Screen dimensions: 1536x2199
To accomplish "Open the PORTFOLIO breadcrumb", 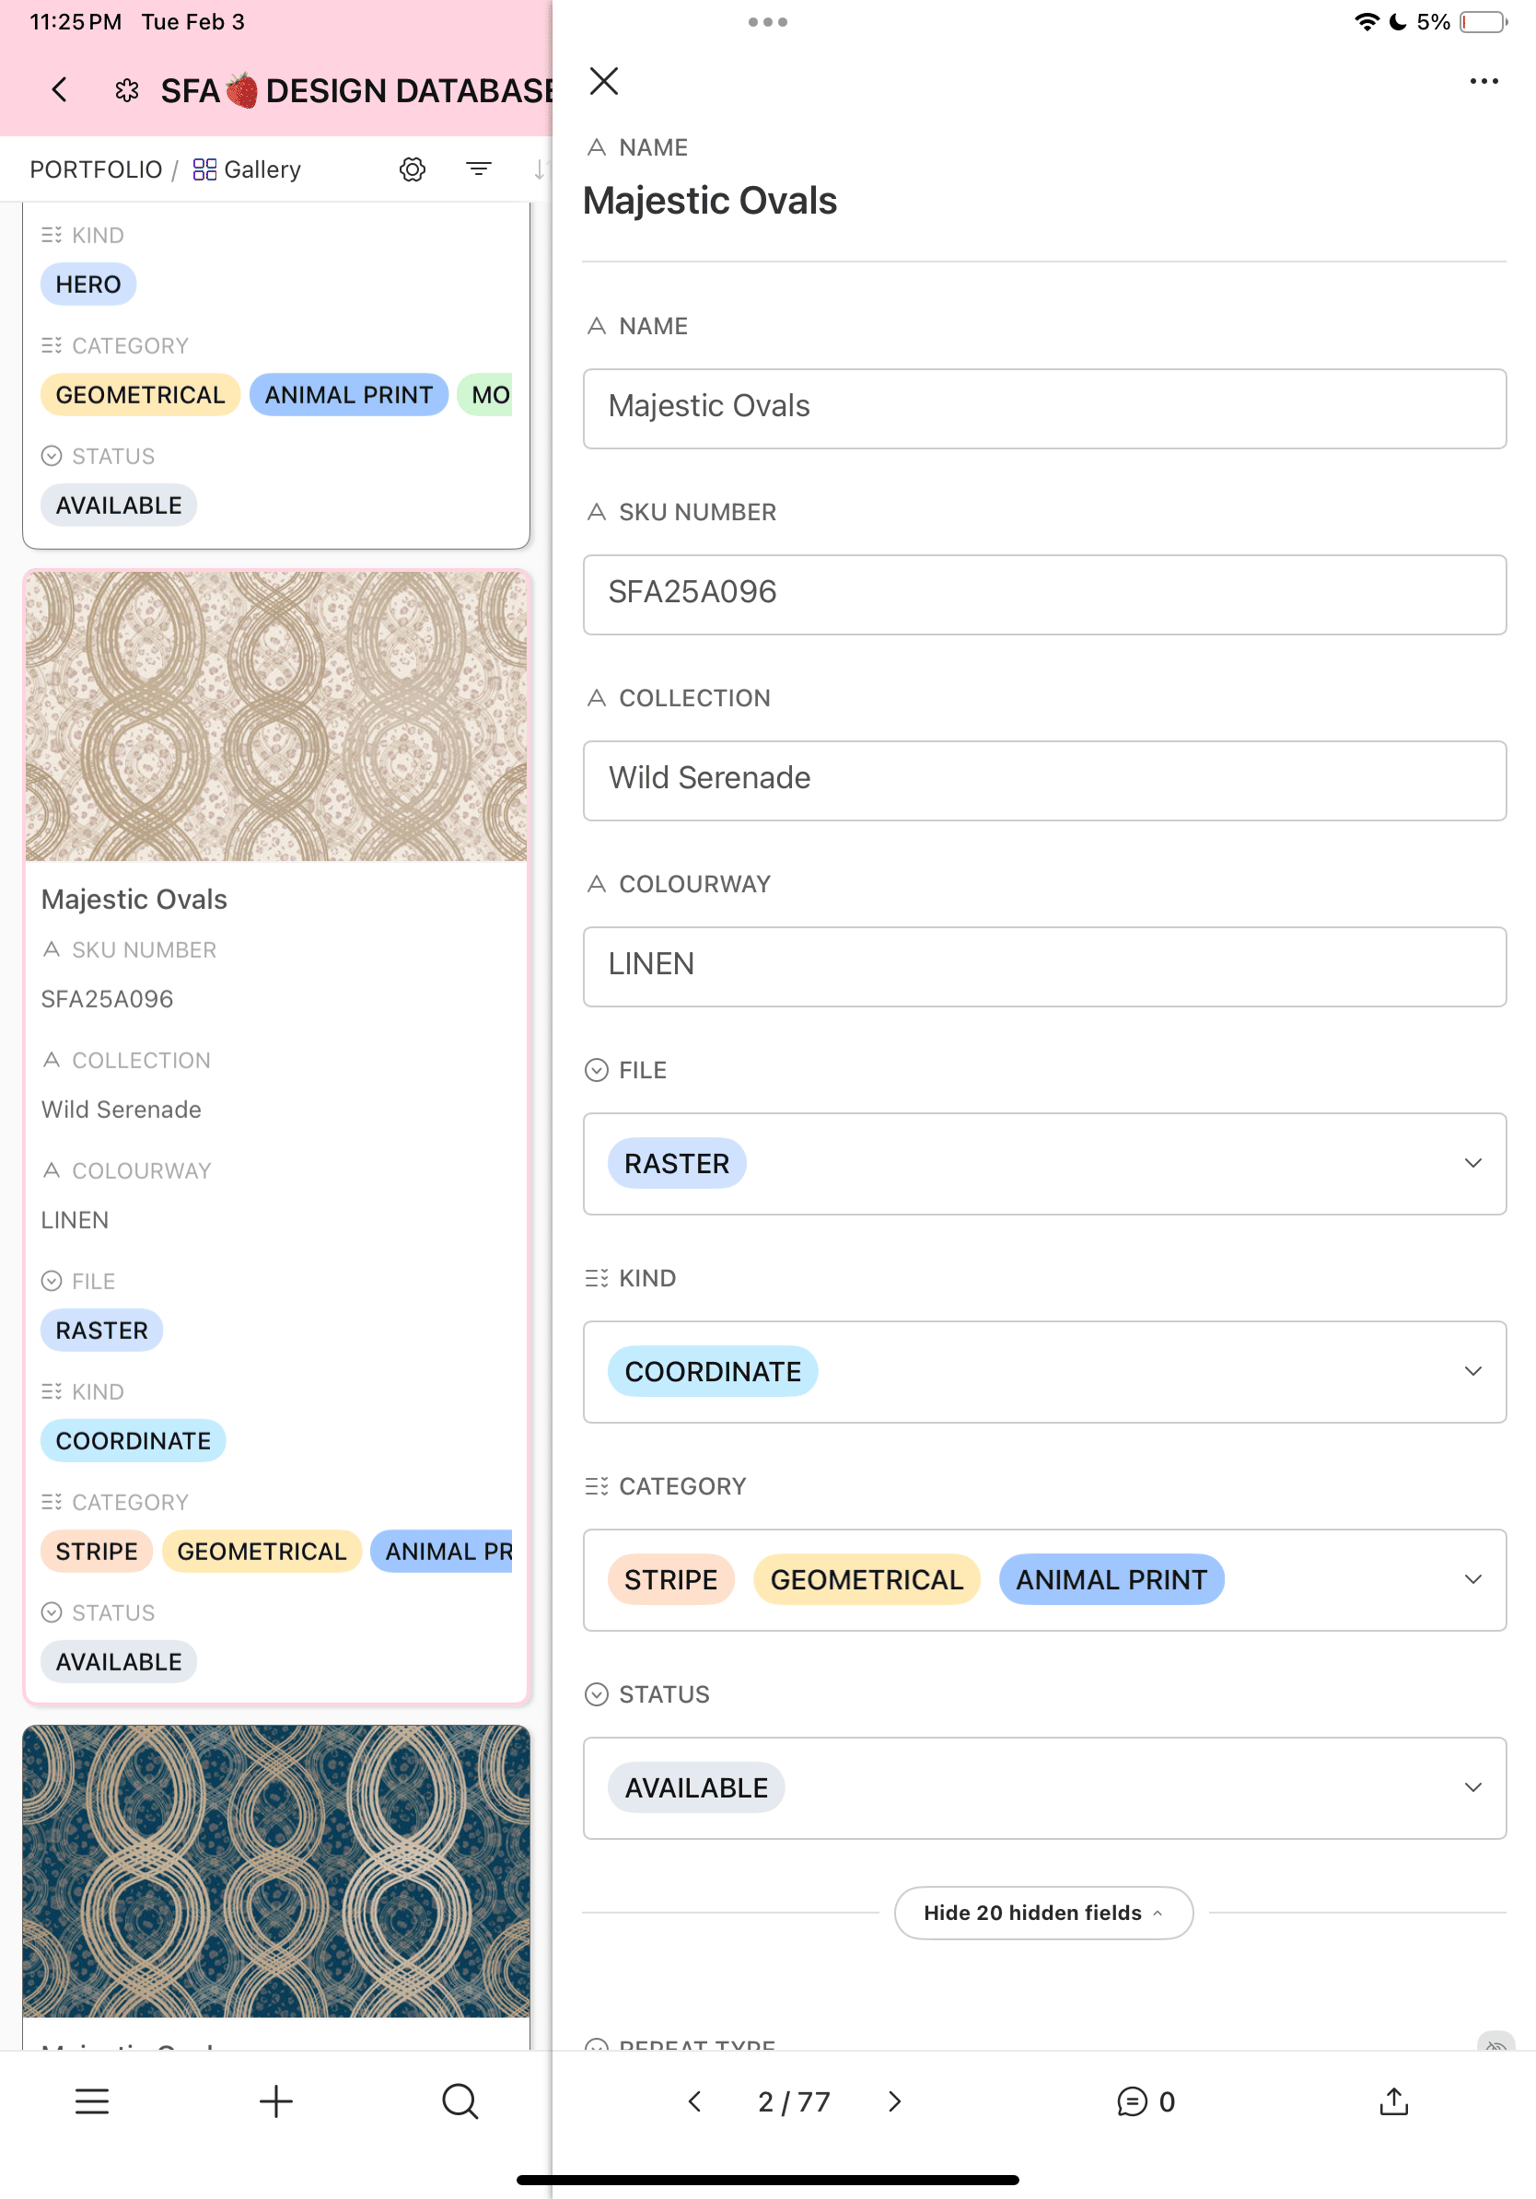I will pyautogui.click(x=96, y=169).
